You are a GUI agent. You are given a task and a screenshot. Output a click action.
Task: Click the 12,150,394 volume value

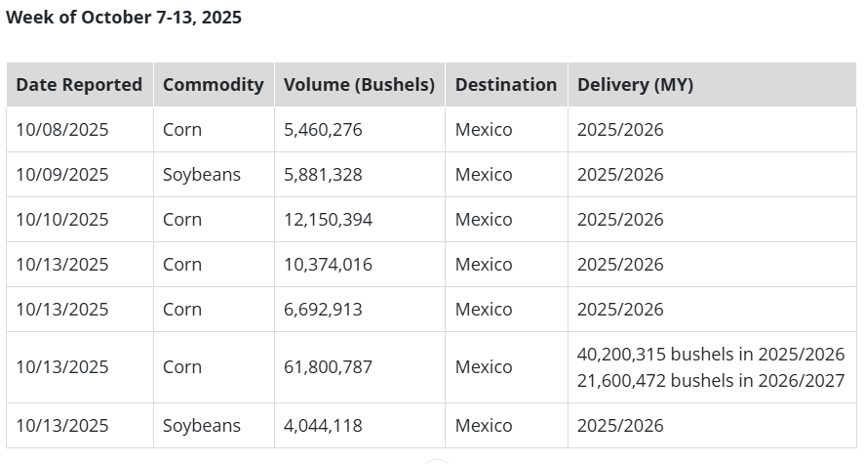[x=328, y=219]
